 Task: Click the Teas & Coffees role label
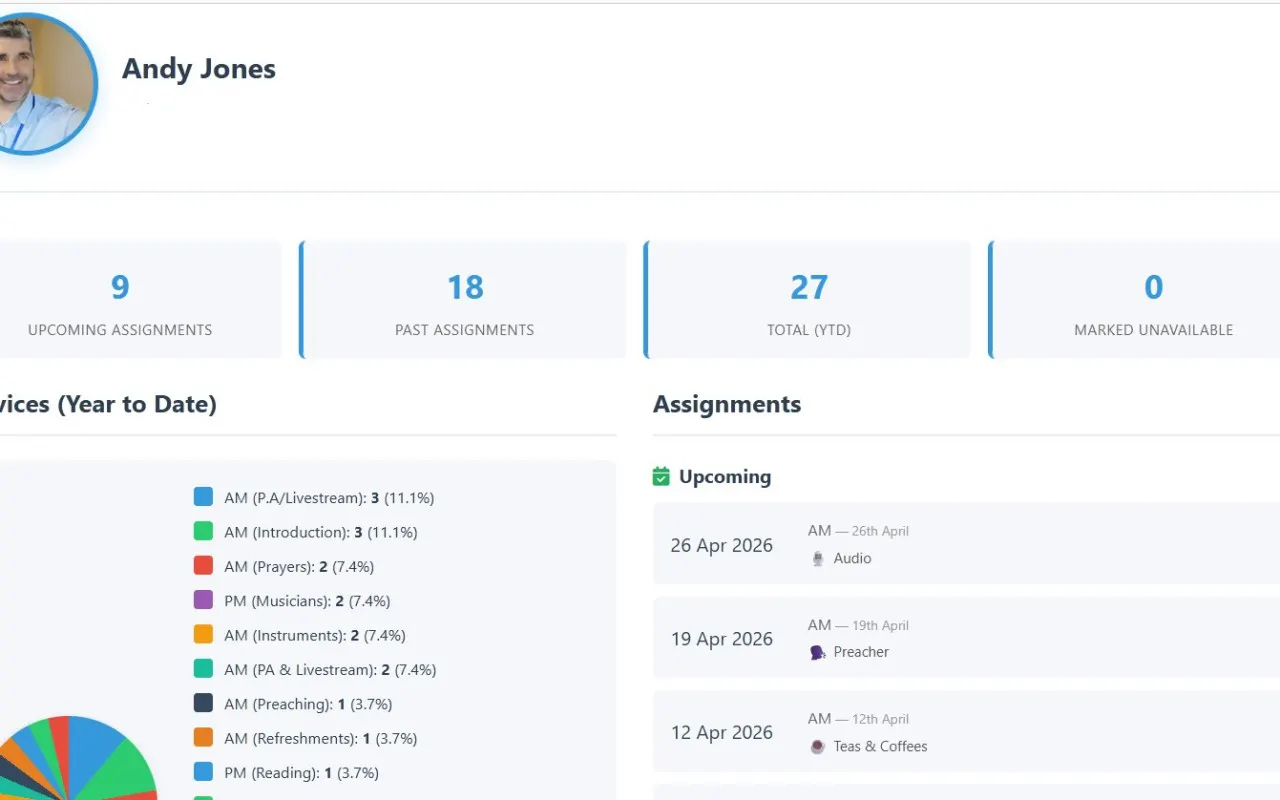click(880, 746)
